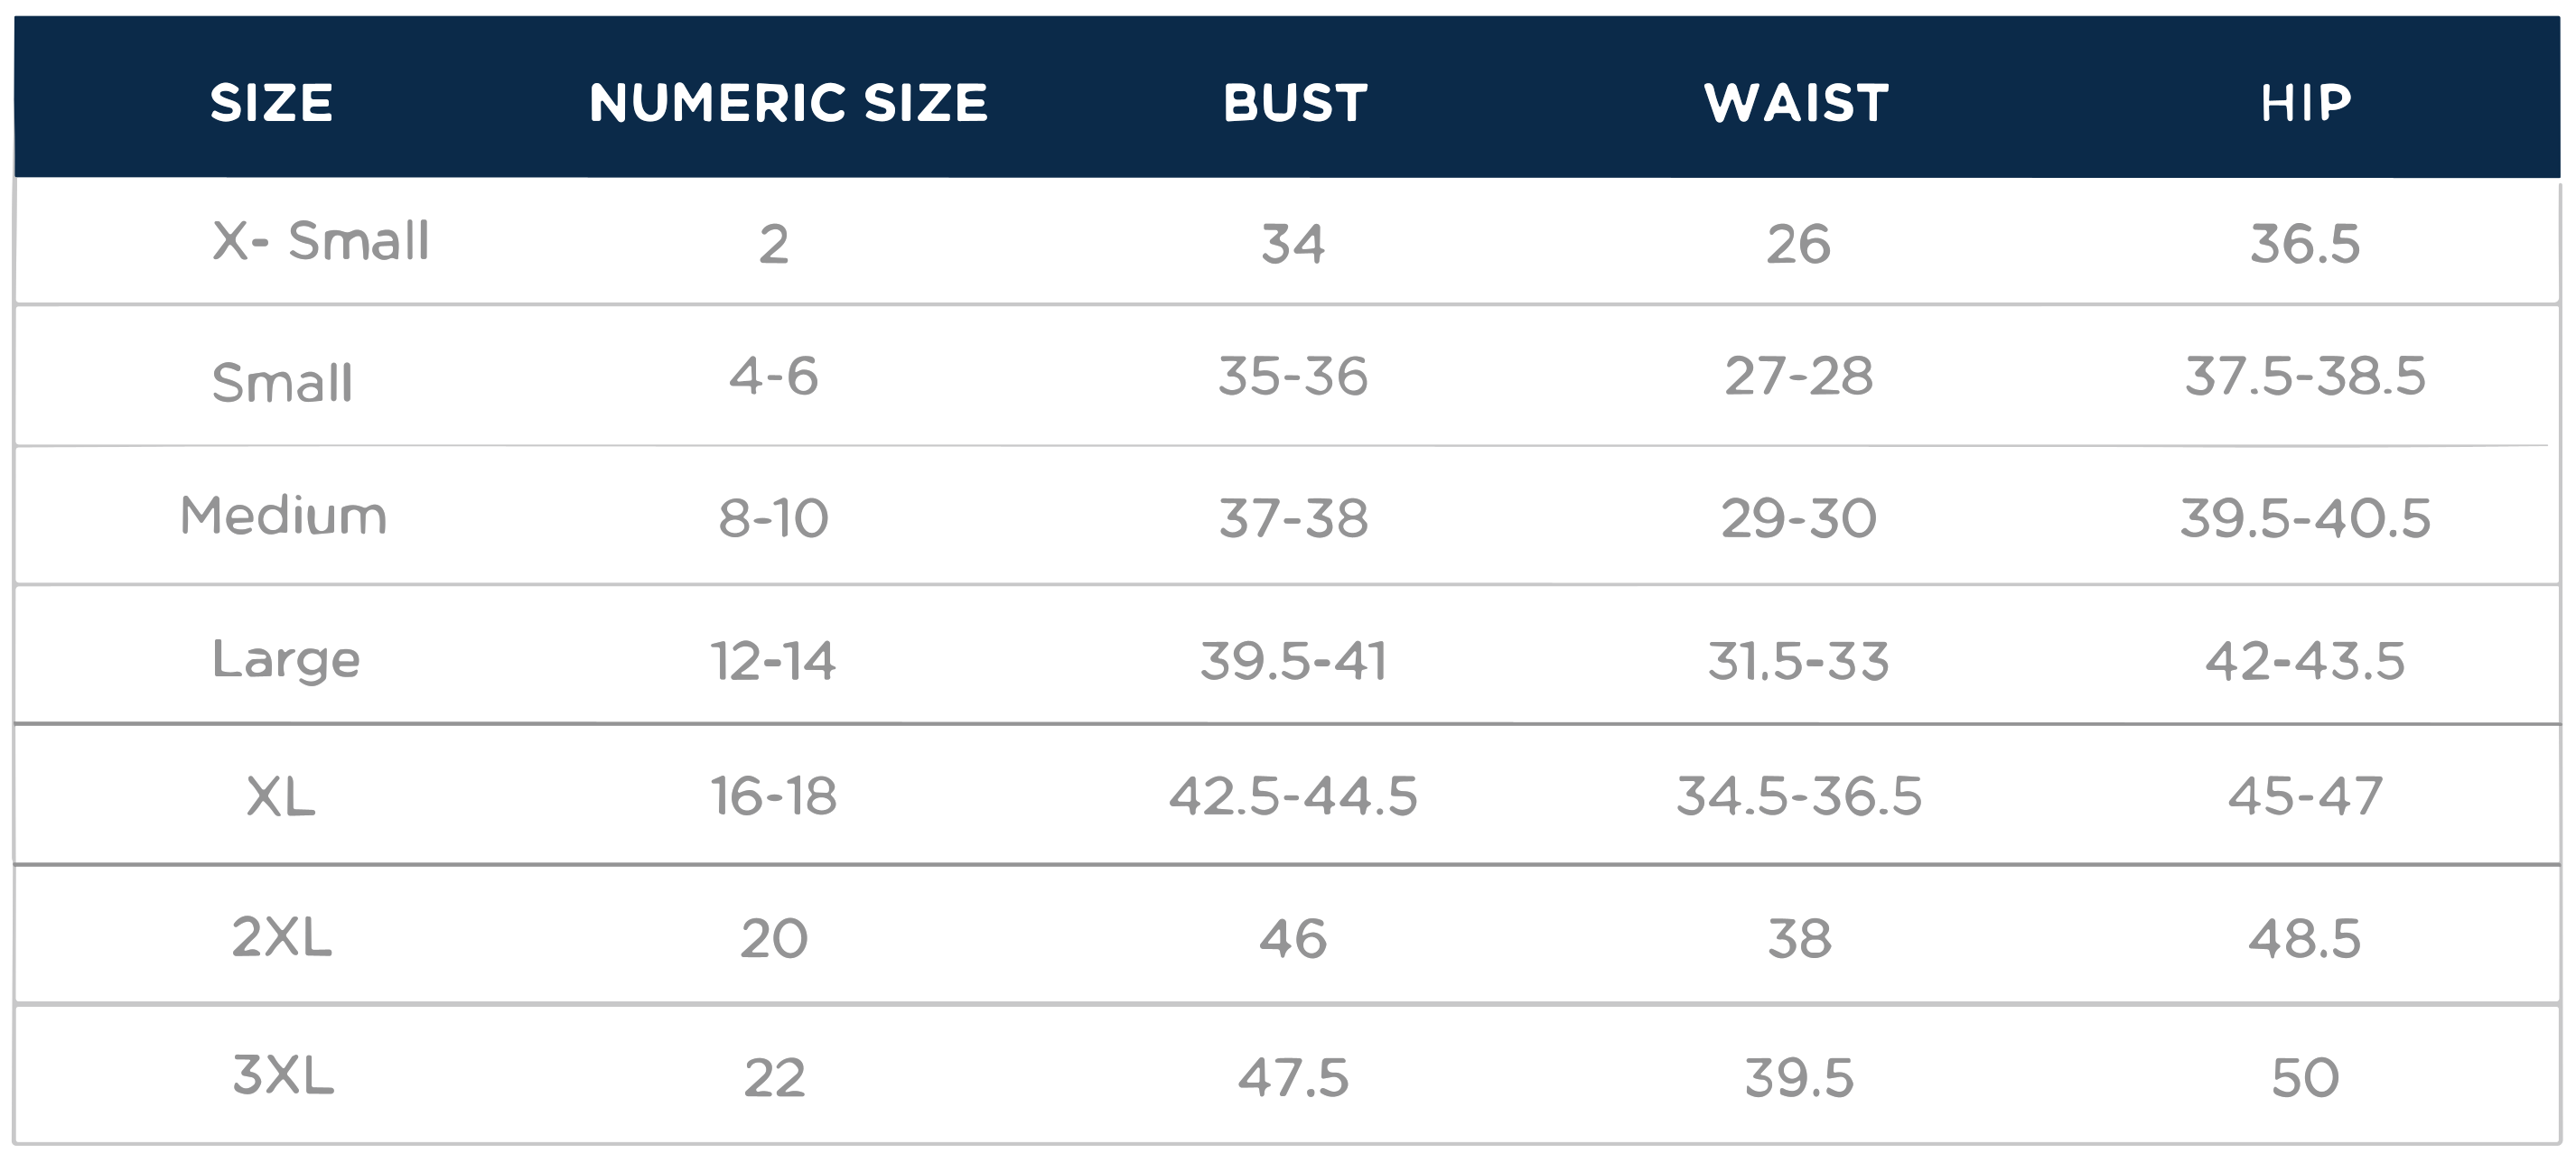Click bust value 39.5-41 cell
The height and width of the screenshot is (1163, 2576).
(1294, 661)
